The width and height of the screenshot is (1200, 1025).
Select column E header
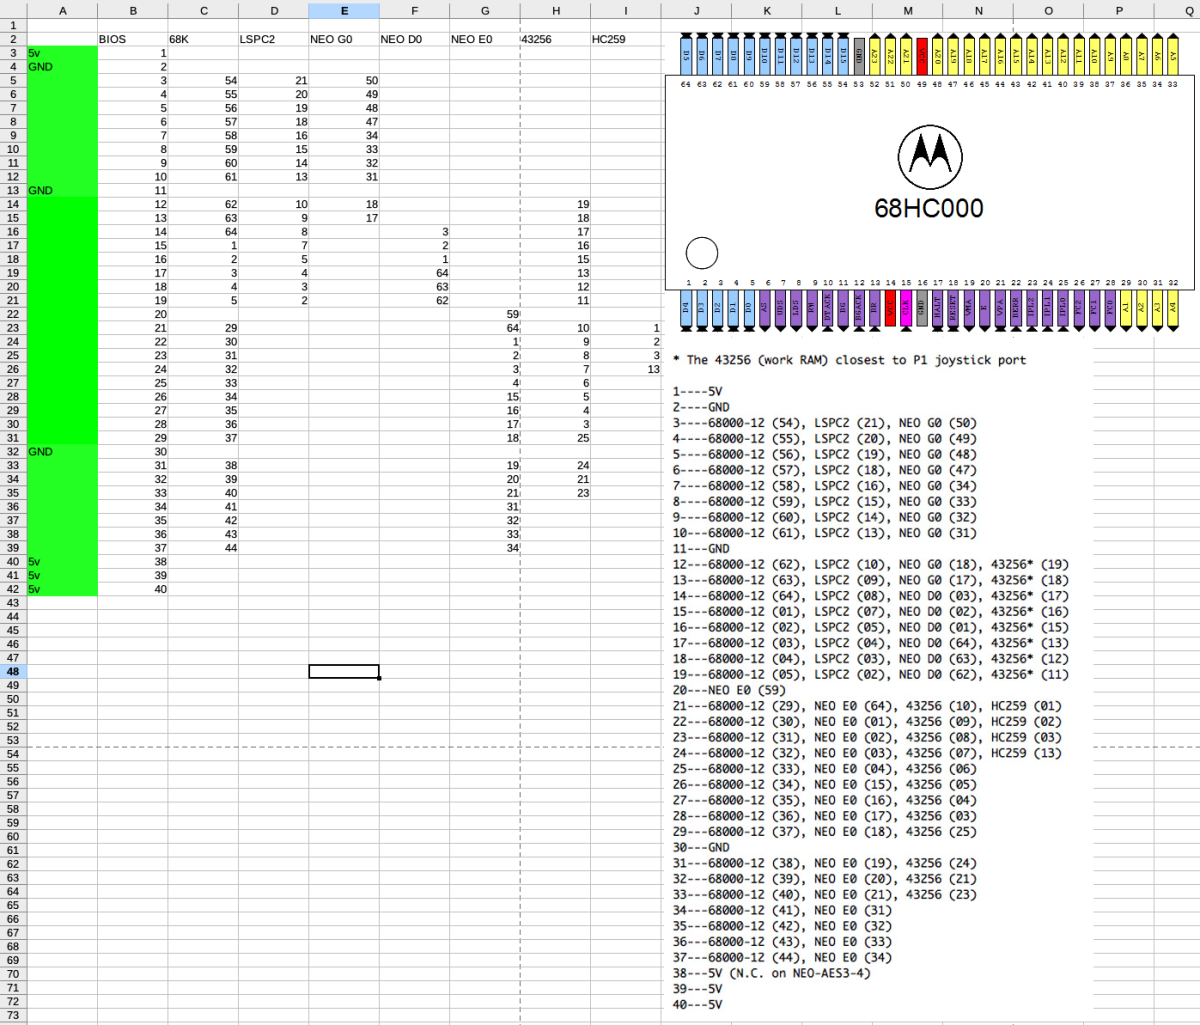[x=344, y=11]
